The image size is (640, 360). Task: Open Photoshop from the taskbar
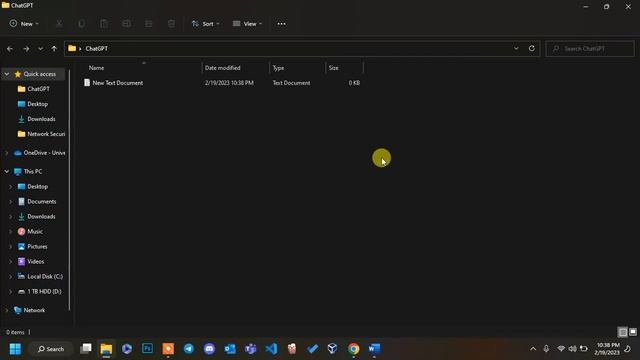pos(147,349)
